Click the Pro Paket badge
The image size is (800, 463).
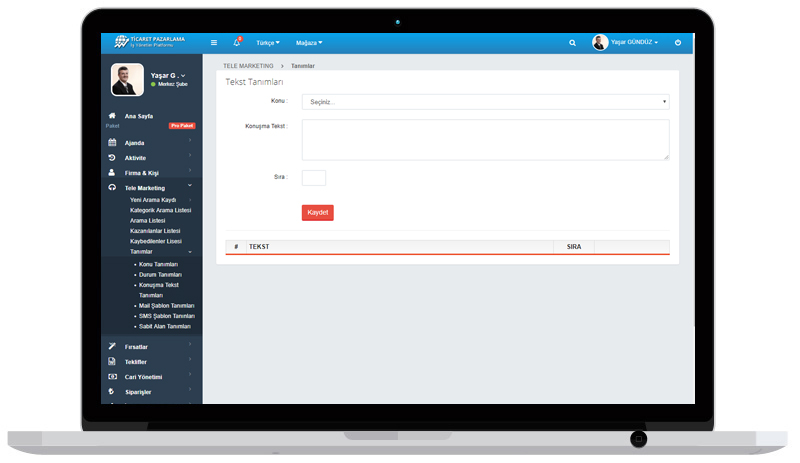click(x=182, y=126)
